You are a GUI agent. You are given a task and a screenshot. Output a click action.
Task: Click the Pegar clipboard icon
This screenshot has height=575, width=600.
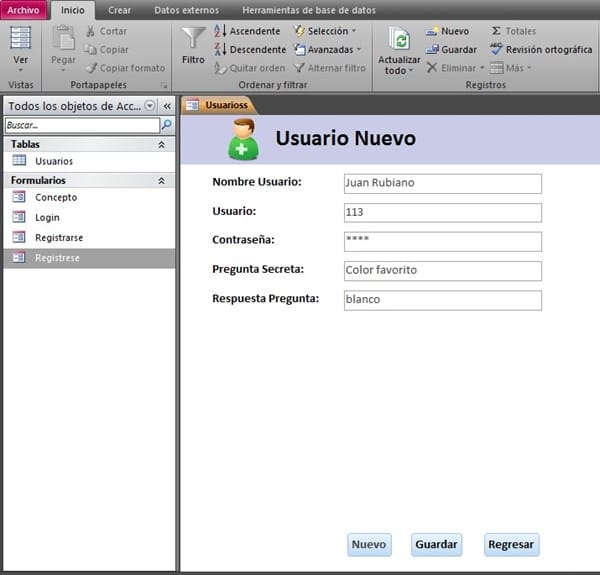pos(63,37)
